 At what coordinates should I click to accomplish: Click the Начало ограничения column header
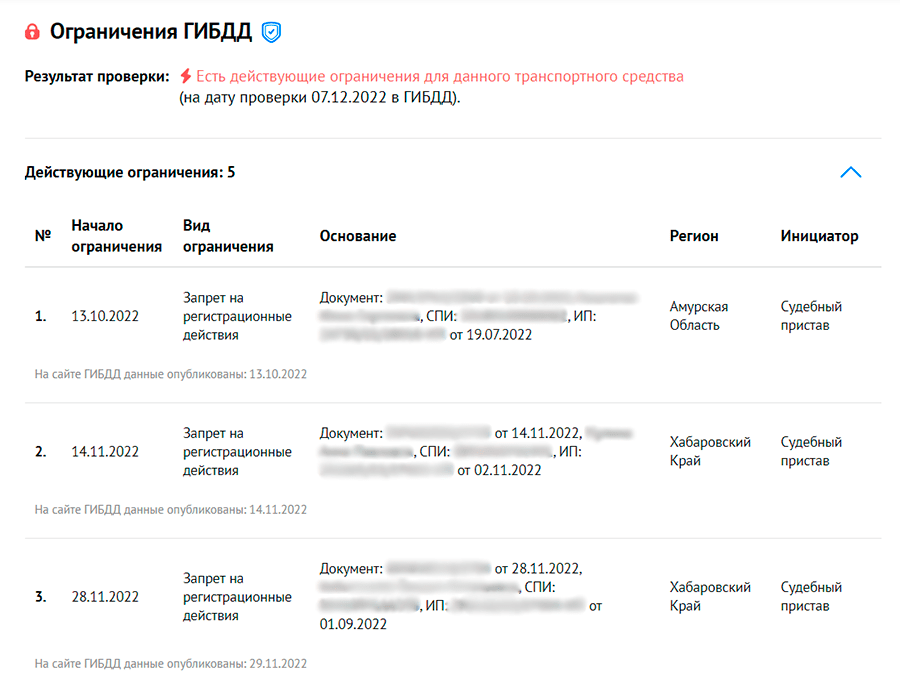tap(116, 236)
